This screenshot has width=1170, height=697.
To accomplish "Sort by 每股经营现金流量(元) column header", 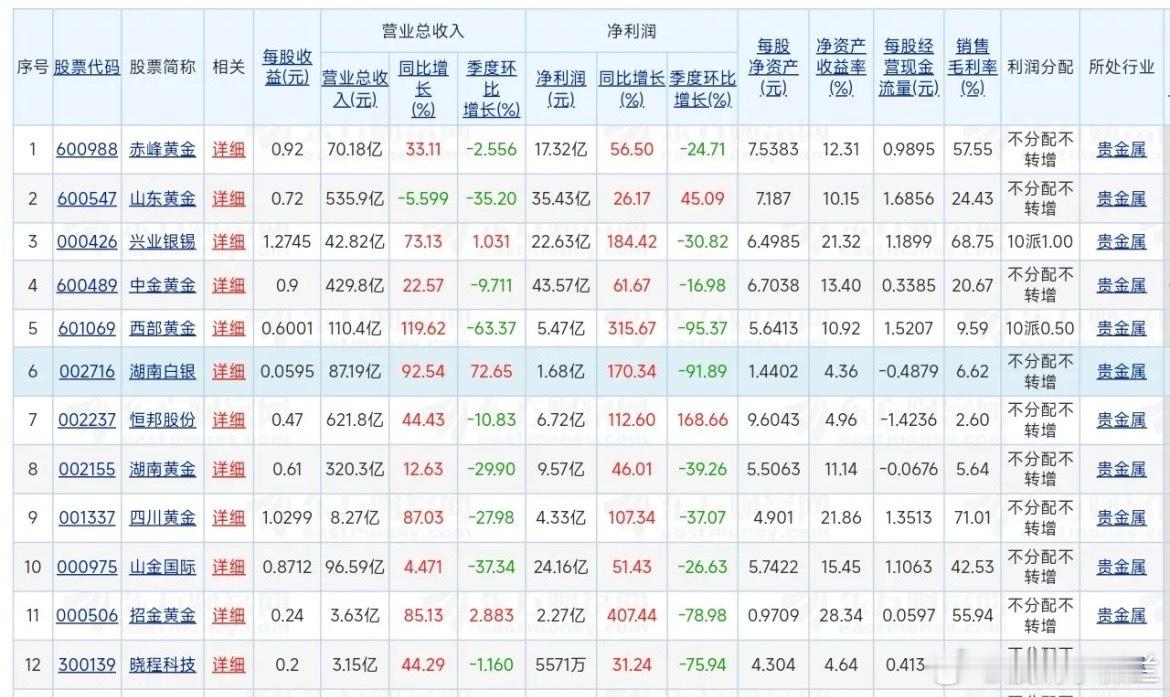I will click(909, 67).
